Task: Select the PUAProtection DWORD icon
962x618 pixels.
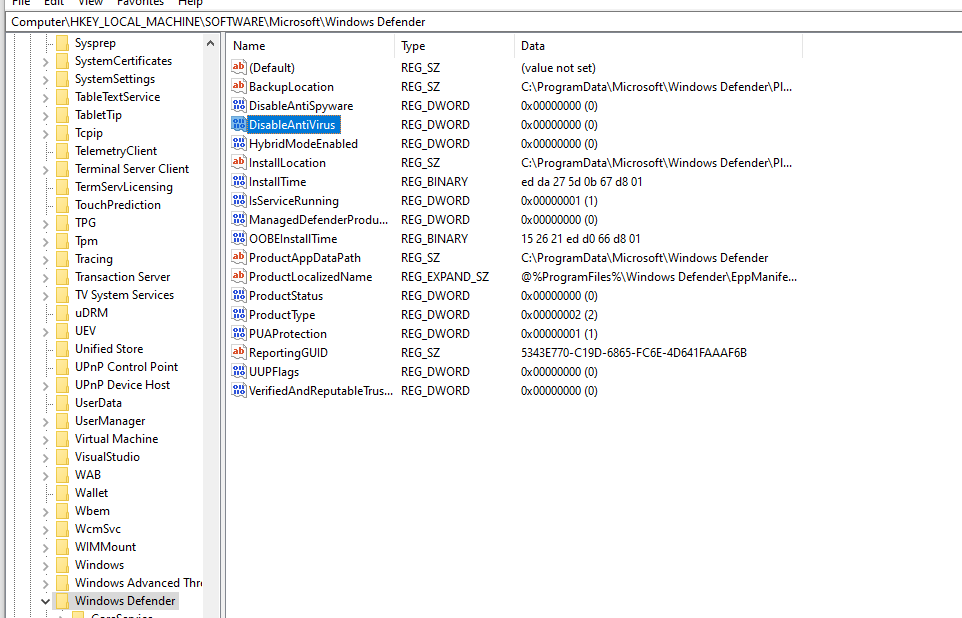Action: [239, 334]
